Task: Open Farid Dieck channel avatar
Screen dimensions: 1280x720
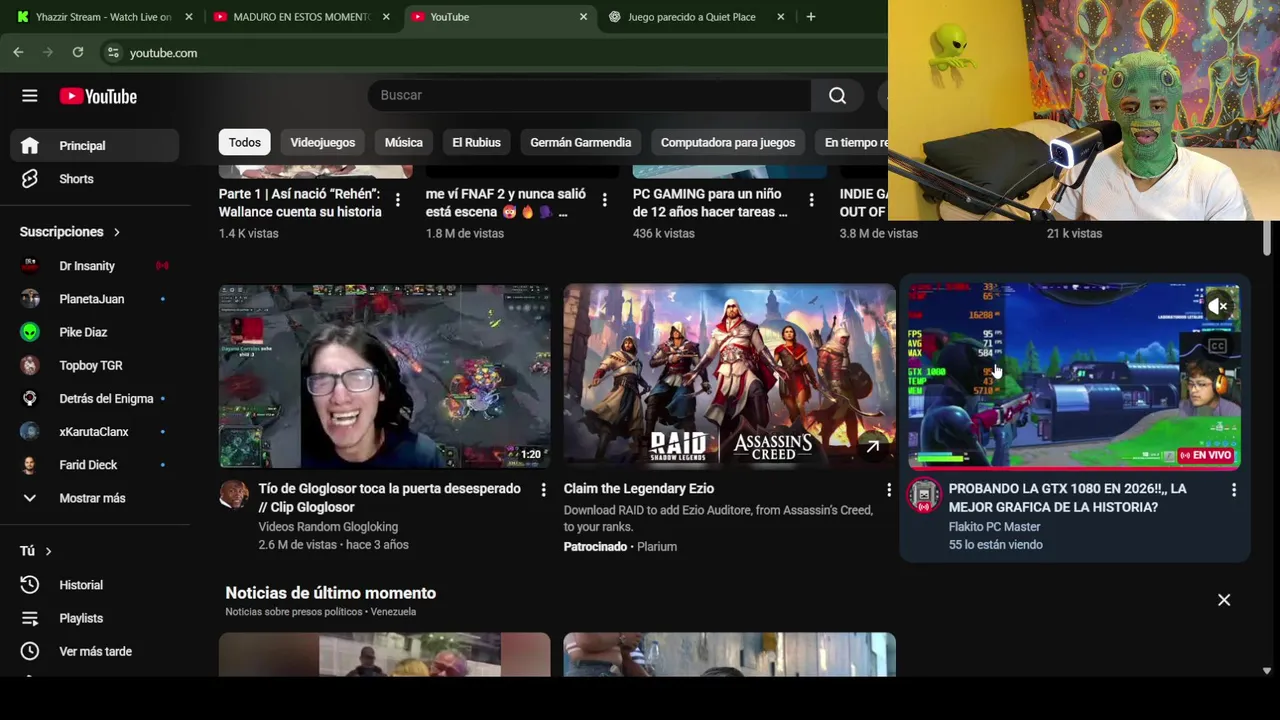Action: 30,465
